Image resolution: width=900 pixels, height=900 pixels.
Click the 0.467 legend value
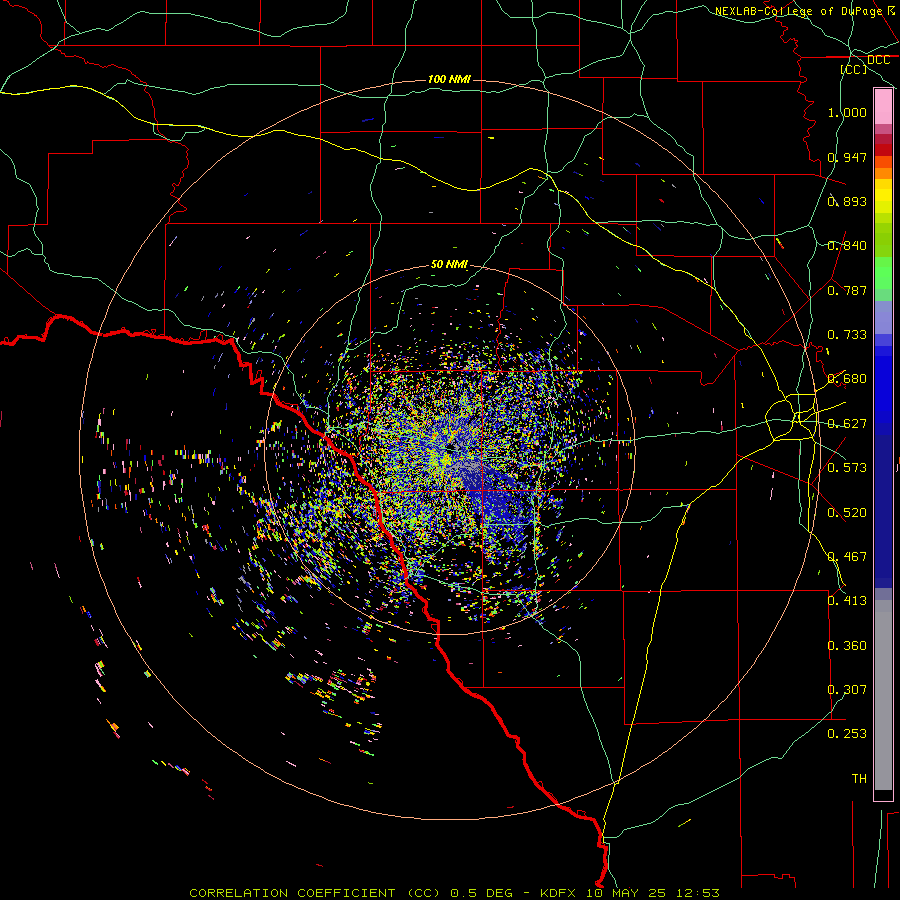click(847, 557)
